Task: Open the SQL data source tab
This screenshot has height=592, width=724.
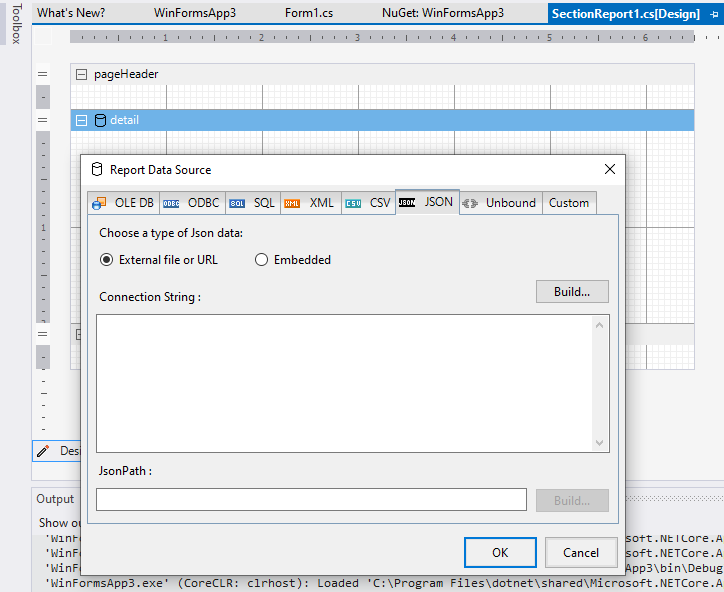Action: point(253,202)
